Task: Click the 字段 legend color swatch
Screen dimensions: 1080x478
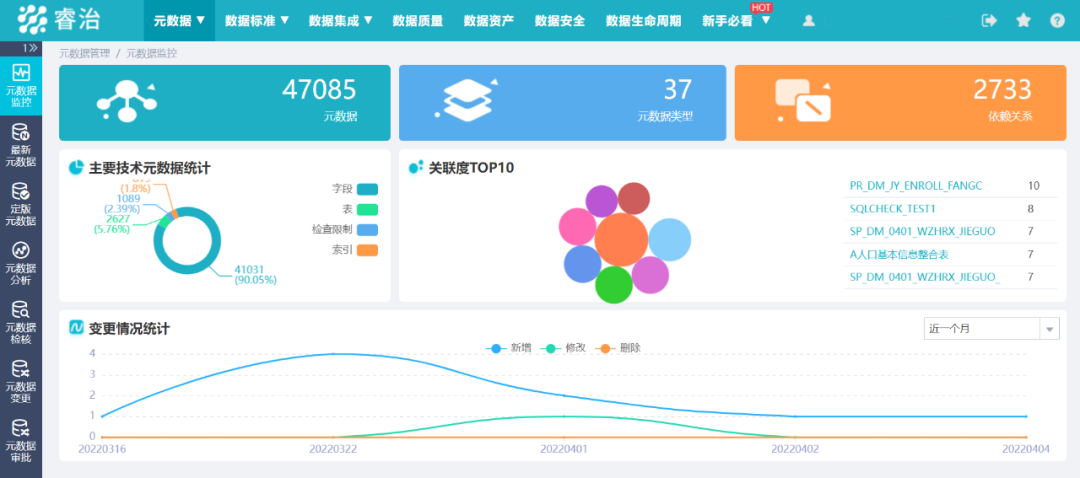Action: click(x=367, y=189)
